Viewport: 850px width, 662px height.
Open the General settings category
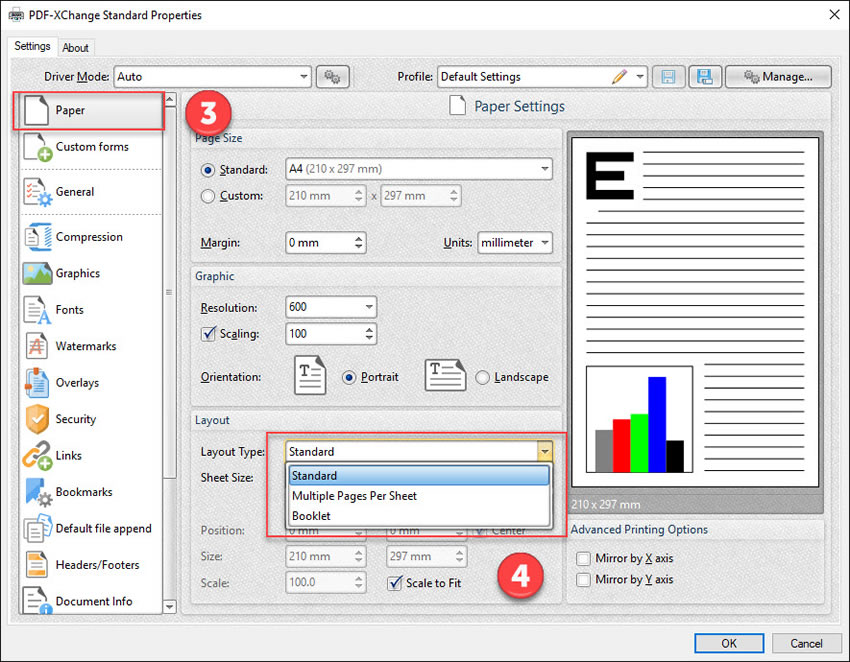coord(89,192)
